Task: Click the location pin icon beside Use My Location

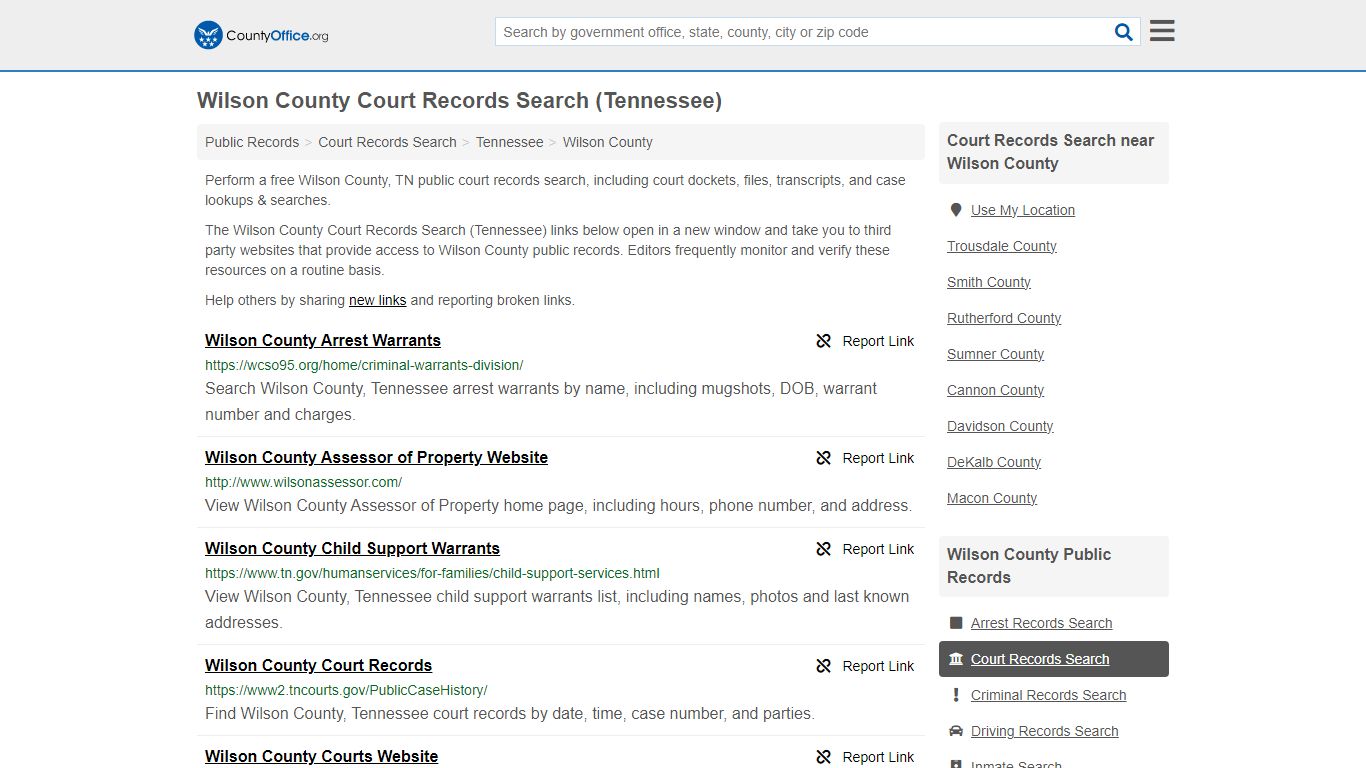Action: coord(956,210)
